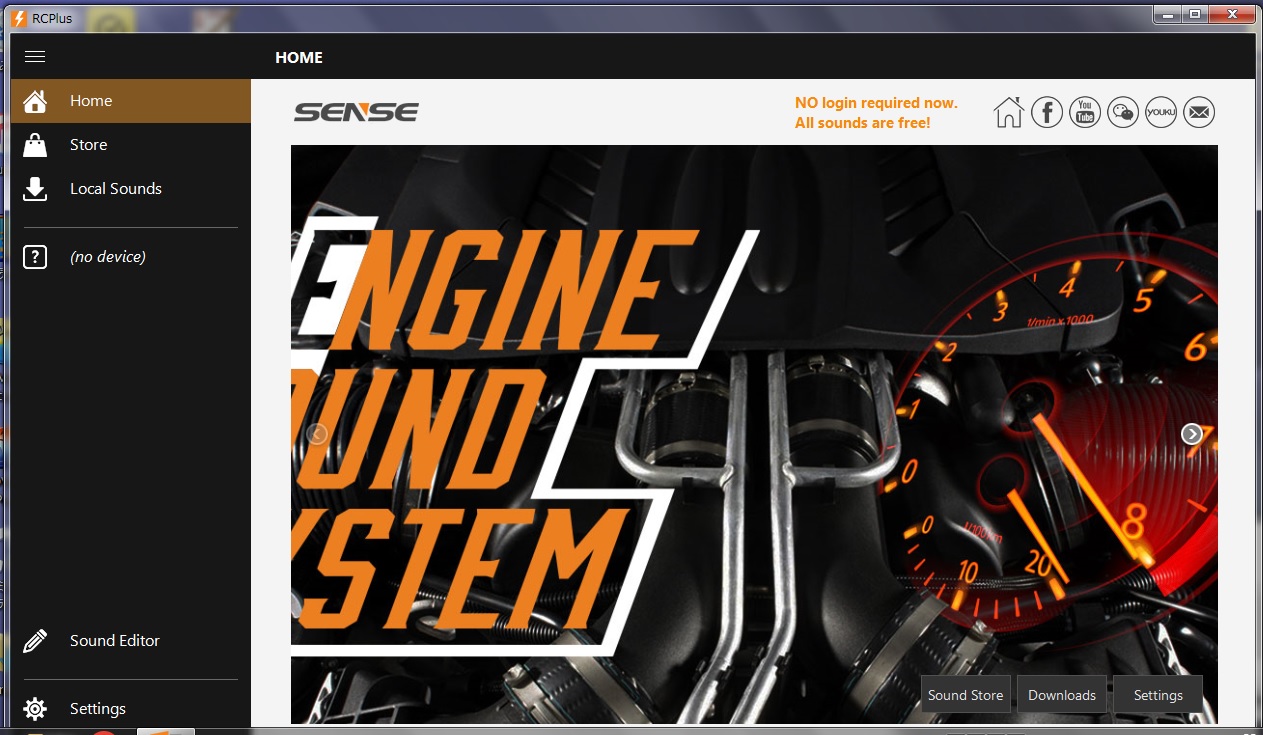Screen dimensions: 1263x735
Task: Click the no device question mark icon
Action: pos(35,257)
